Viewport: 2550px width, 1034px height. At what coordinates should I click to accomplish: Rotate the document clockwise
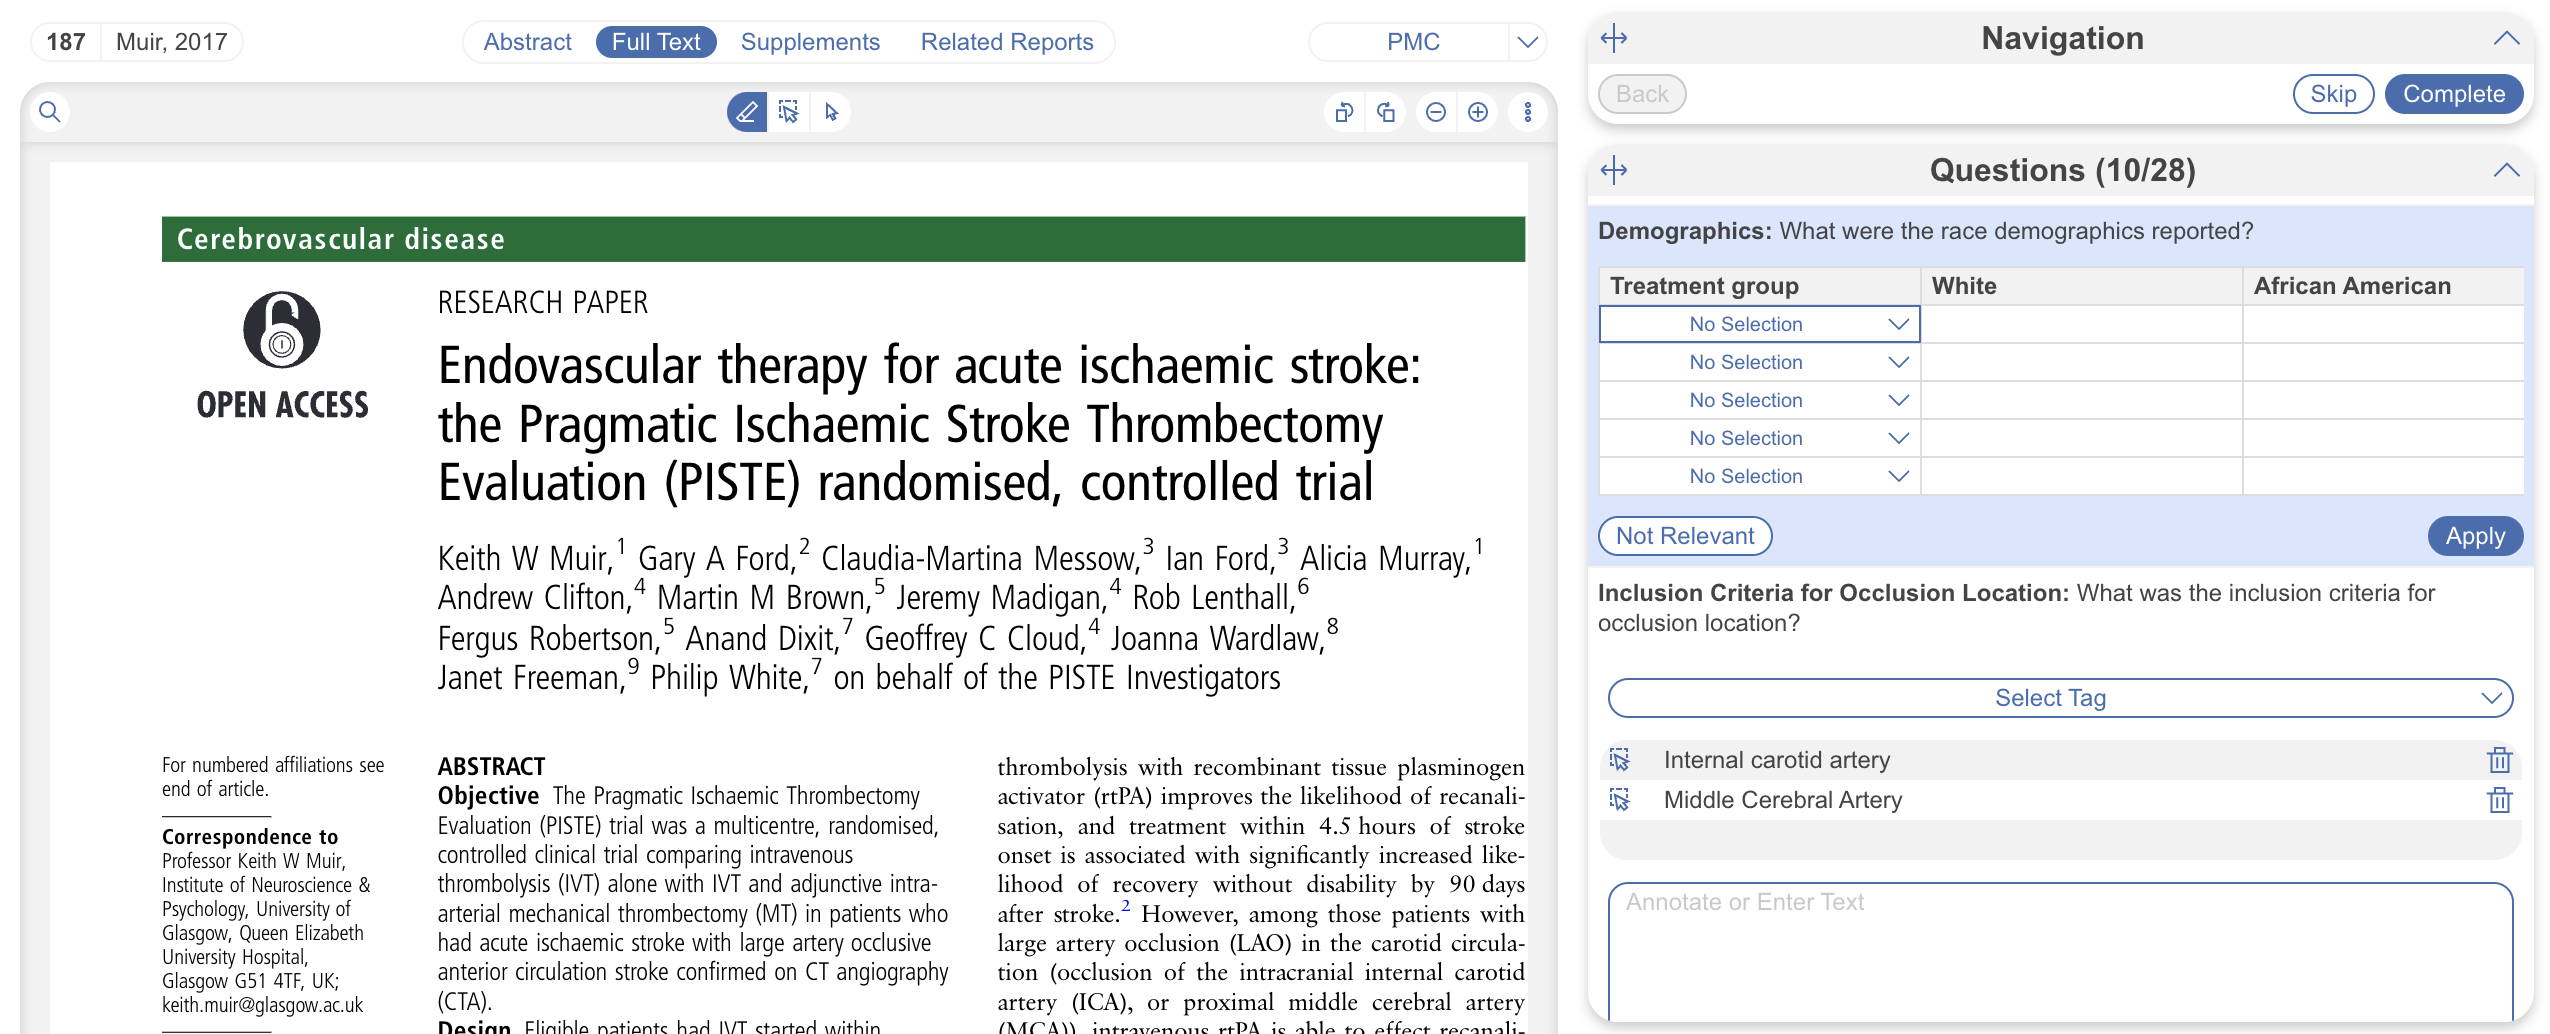pos(1386,112)
